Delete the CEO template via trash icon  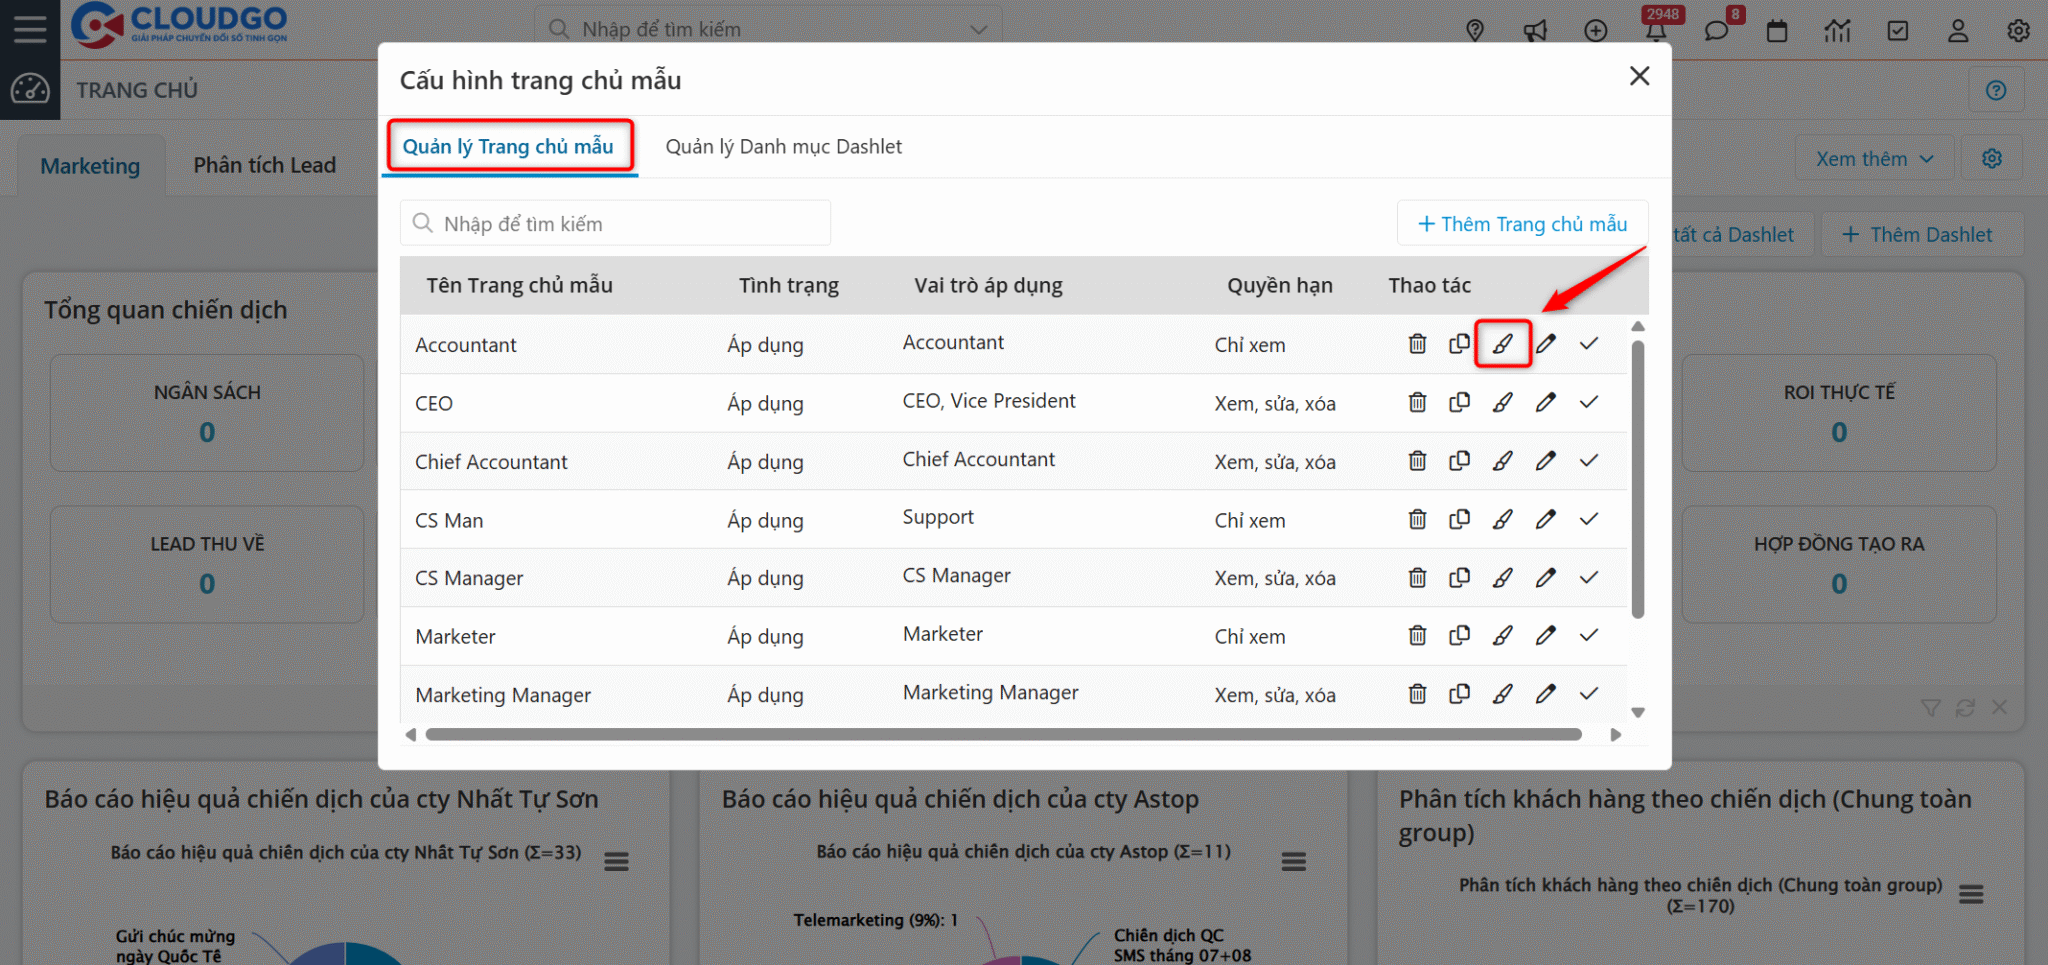pyautogui.click(x=1417, y=402)
